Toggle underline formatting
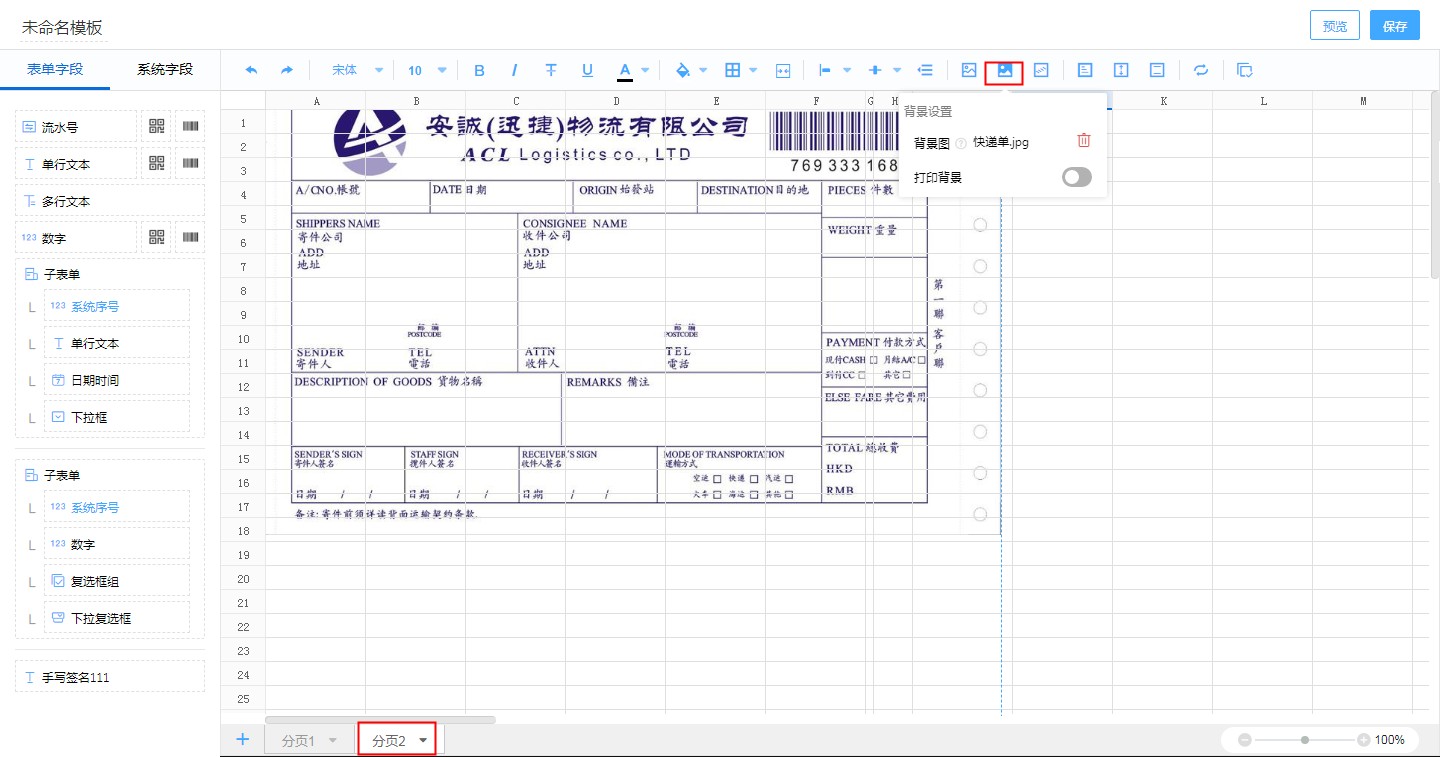Screen dimensions: 1440x757 (x=587, y=70)
